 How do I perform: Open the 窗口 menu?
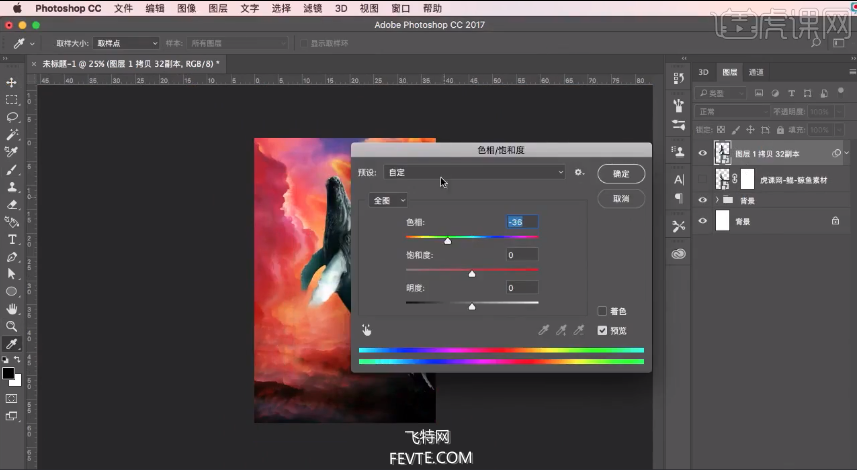(x=400, y=8)
